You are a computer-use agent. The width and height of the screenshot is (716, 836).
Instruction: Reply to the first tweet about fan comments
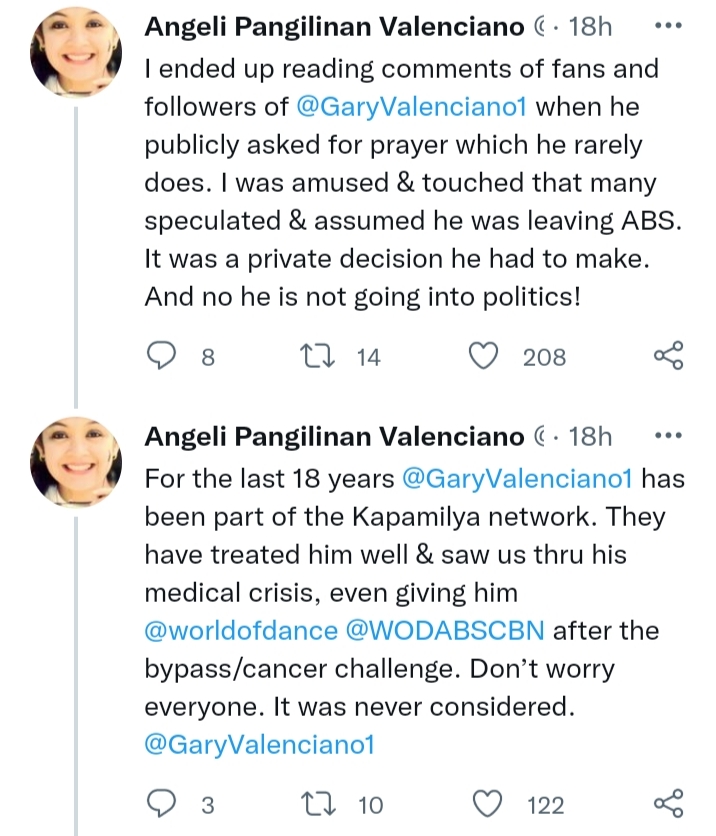(x=161, y=356)
